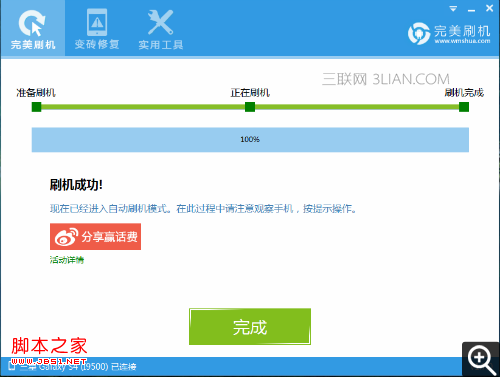
Task: Click the 完美刷机 logo at top right
Action: click(x=449, y=33)
